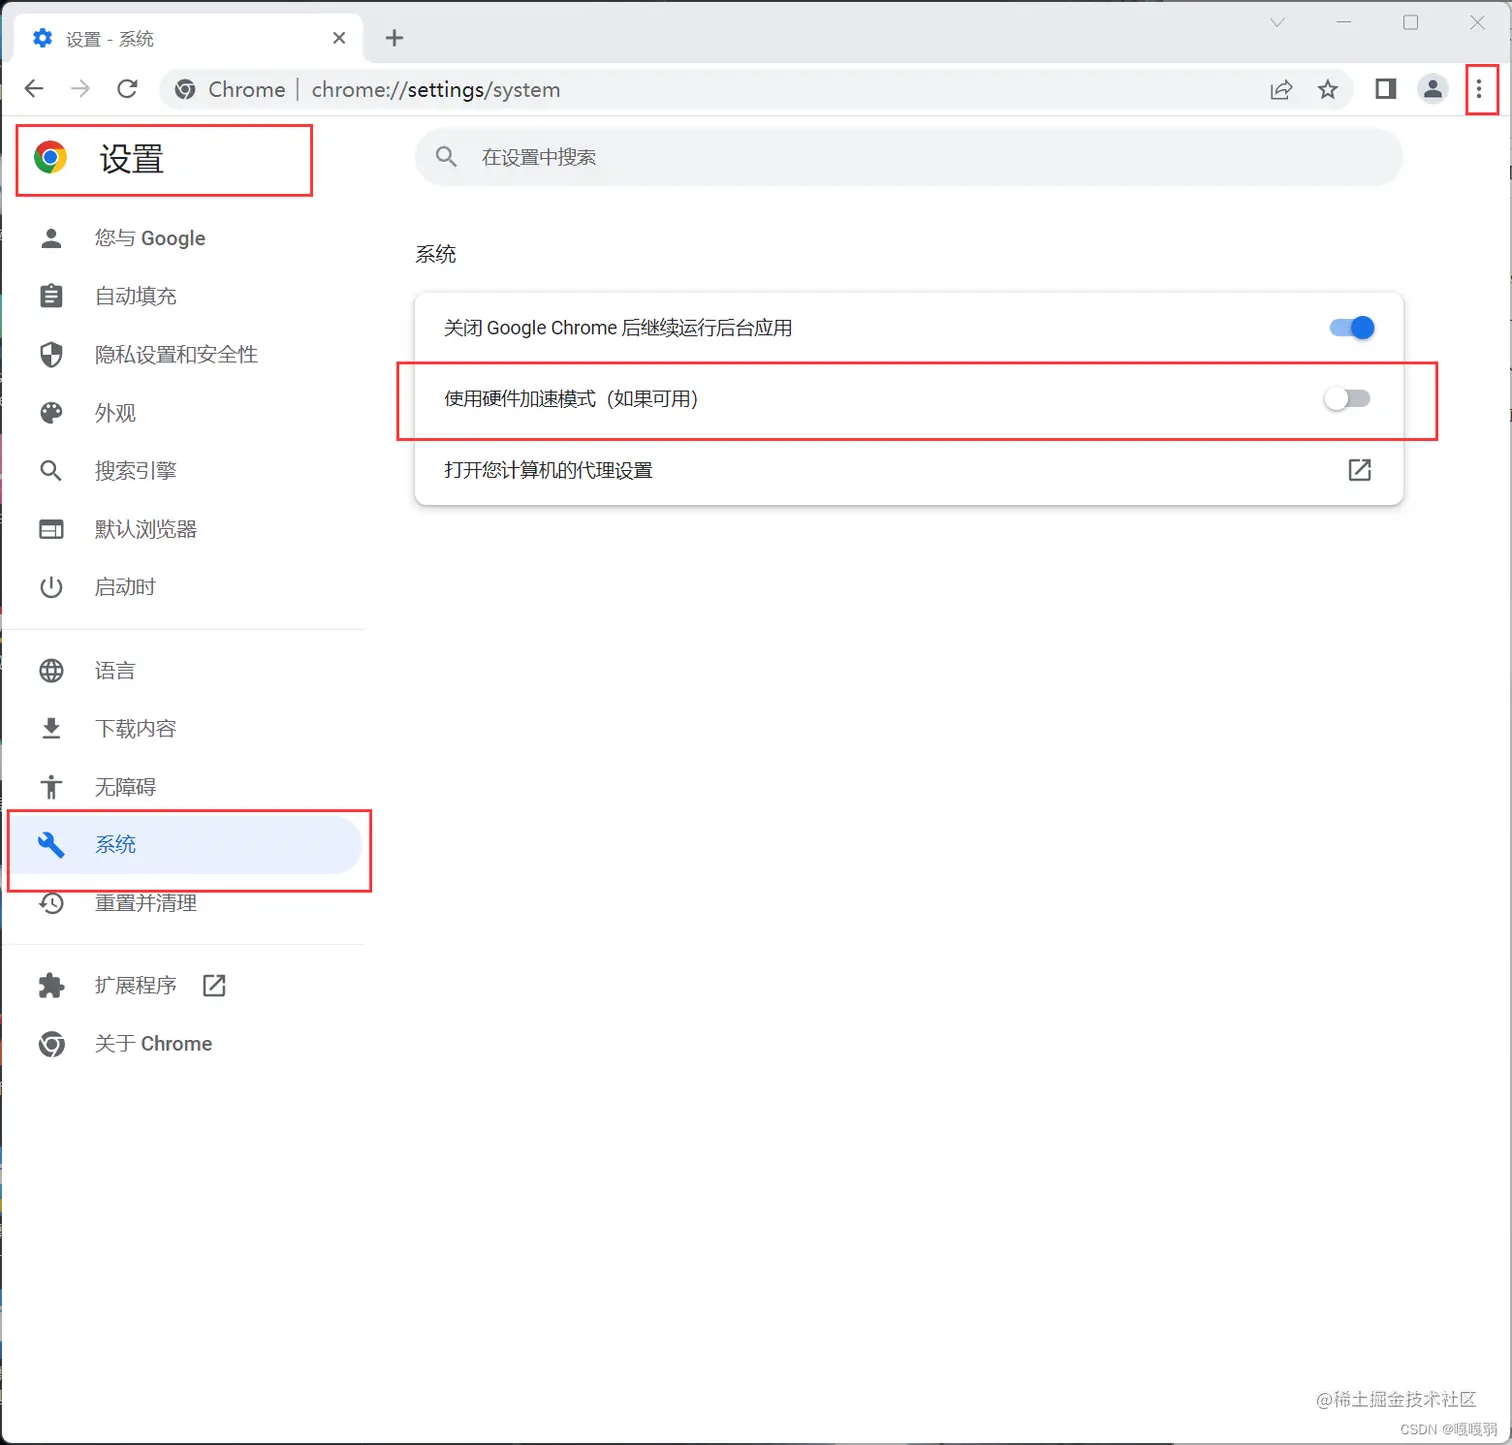The image size is (1512, 1445).
Task: Open proxy settings via external link icon
Action: pyautogui.click(x=1360, y=470)
